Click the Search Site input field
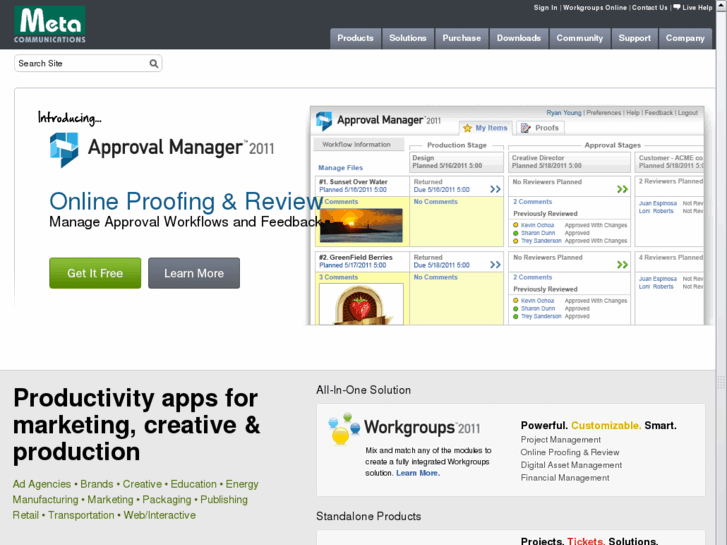Screen dimensions: 727x545 pyautogui.click(x=88, y=64)
